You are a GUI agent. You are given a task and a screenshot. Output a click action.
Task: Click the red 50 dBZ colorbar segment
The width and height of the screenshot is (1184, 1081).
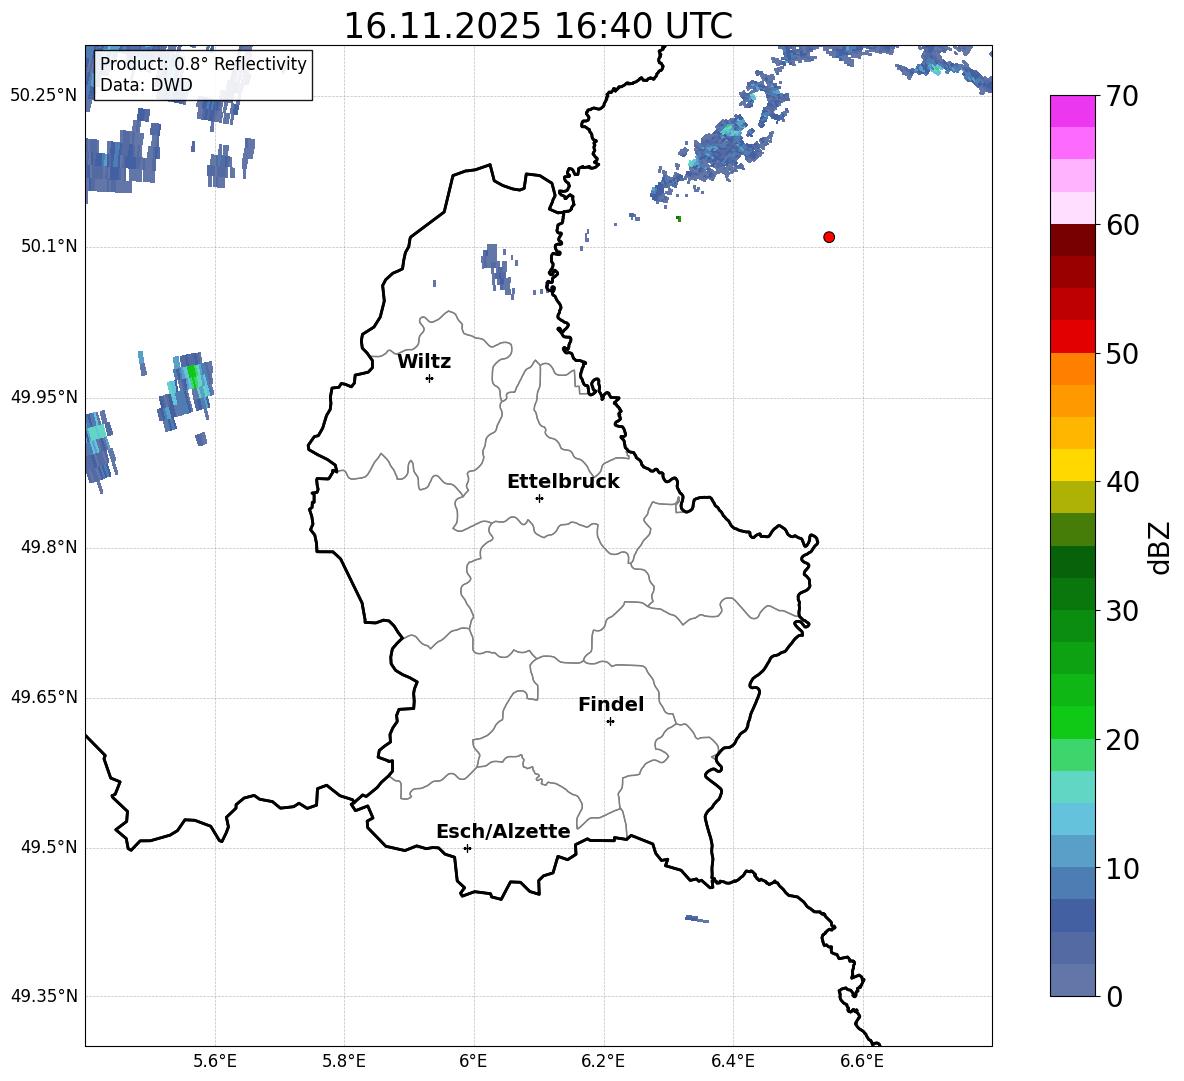point(1072,337)
